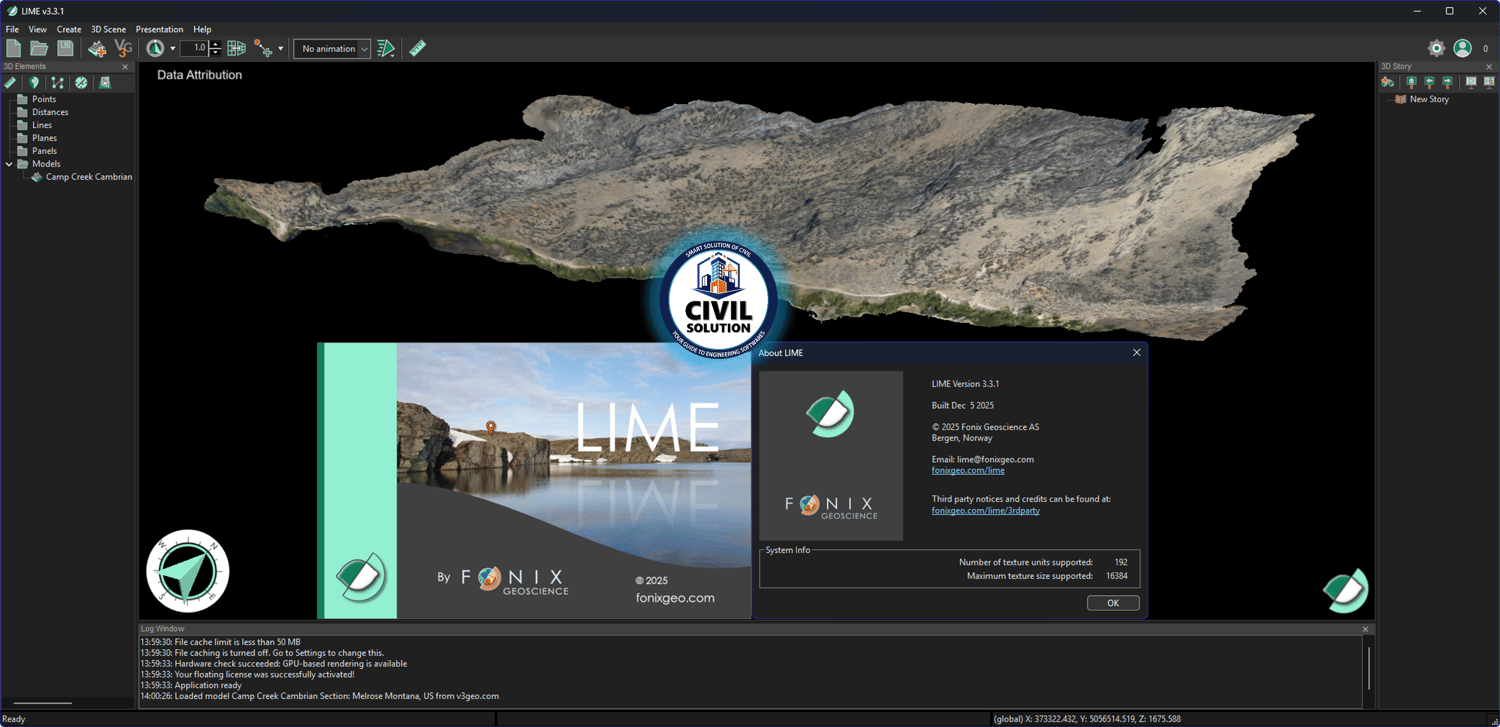The width and height of the screenshot is (1500, 727).
Task: Open the V3Geo model browser icon
Action: 123,48
